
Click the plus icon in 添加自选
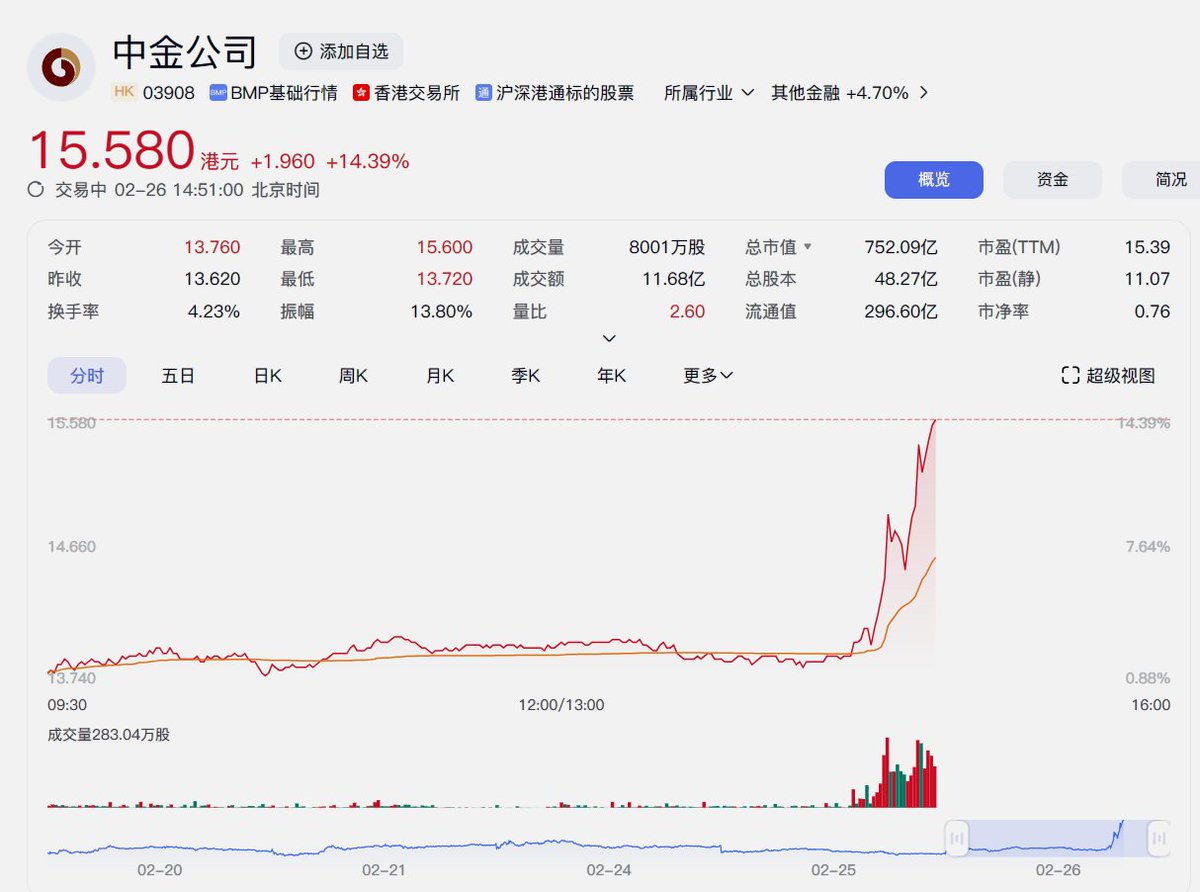[x=303, y=52]
